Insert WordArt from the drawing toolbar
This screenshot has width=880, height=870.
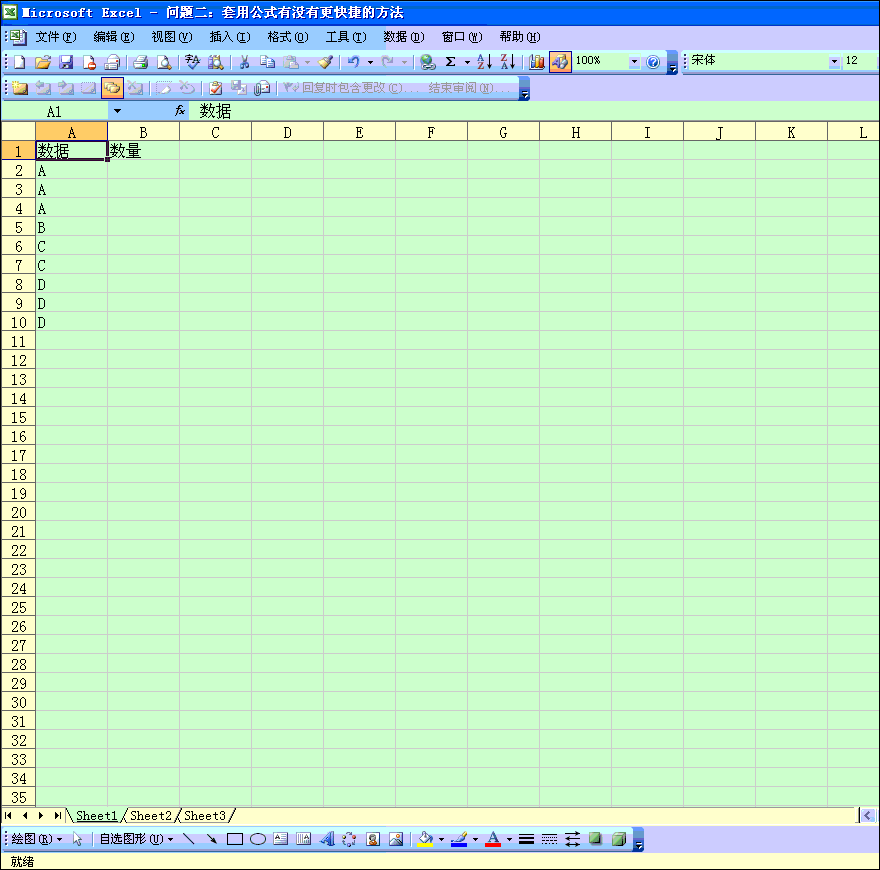coord(327,839)
